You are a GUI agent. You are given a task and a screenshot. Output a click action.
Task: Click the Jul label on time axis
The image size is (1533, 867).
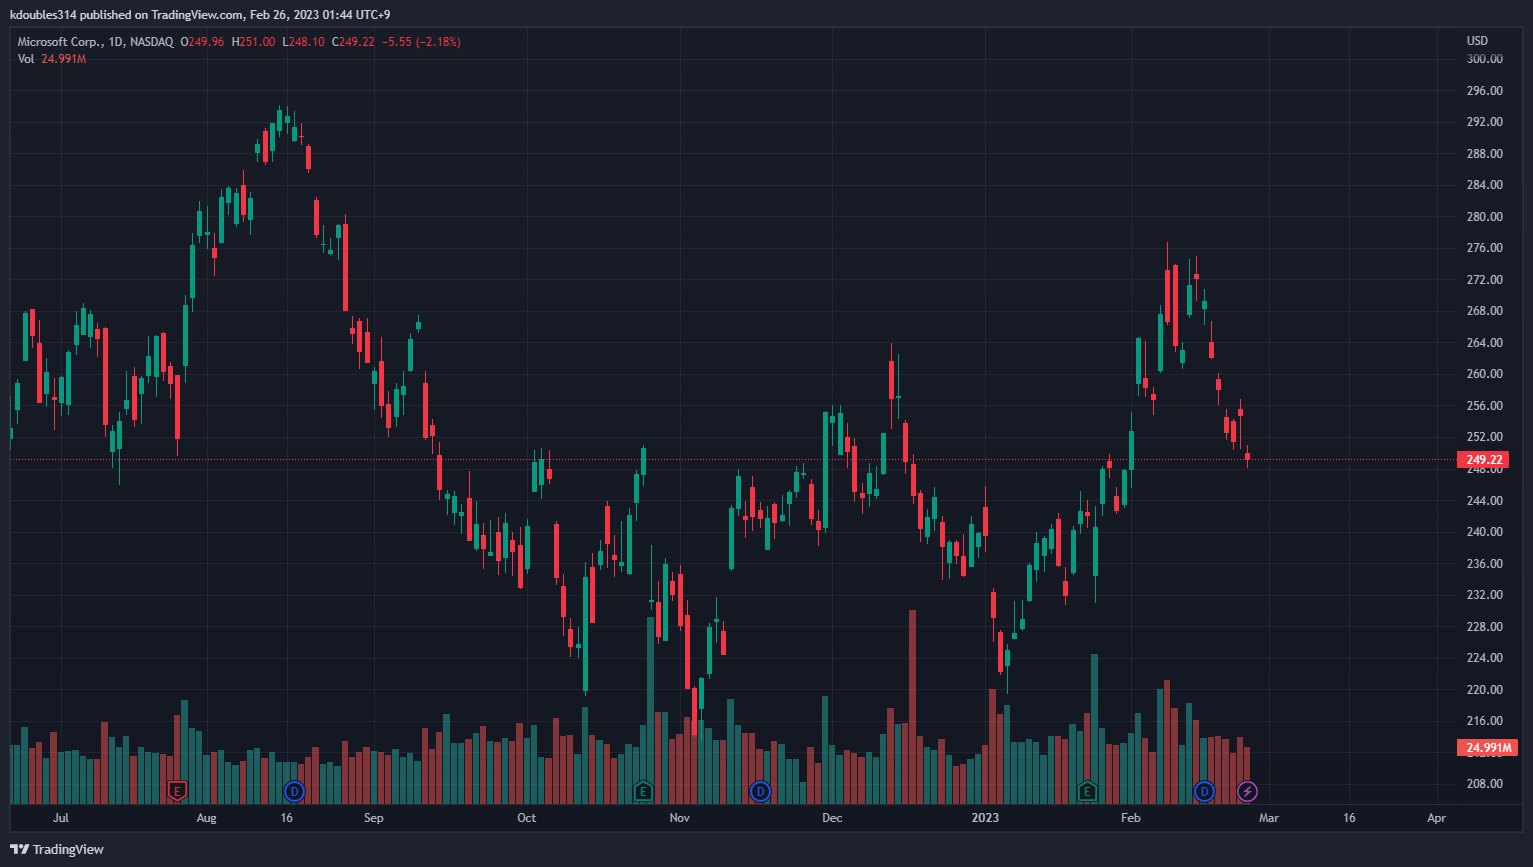(x=61, y=818)
